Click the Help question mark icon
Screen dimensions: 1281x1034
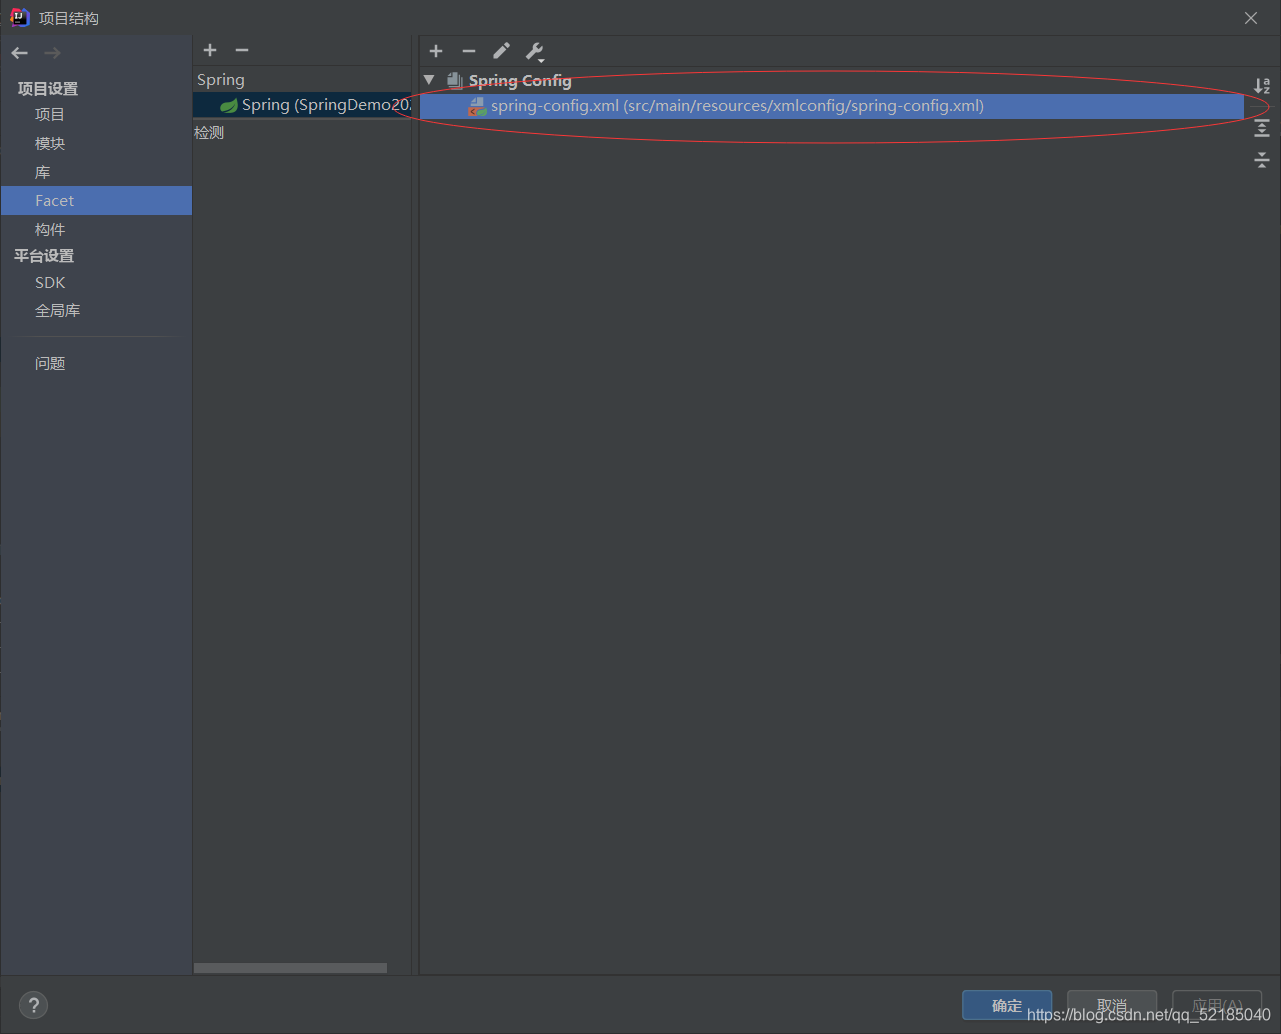[33, 1005]
